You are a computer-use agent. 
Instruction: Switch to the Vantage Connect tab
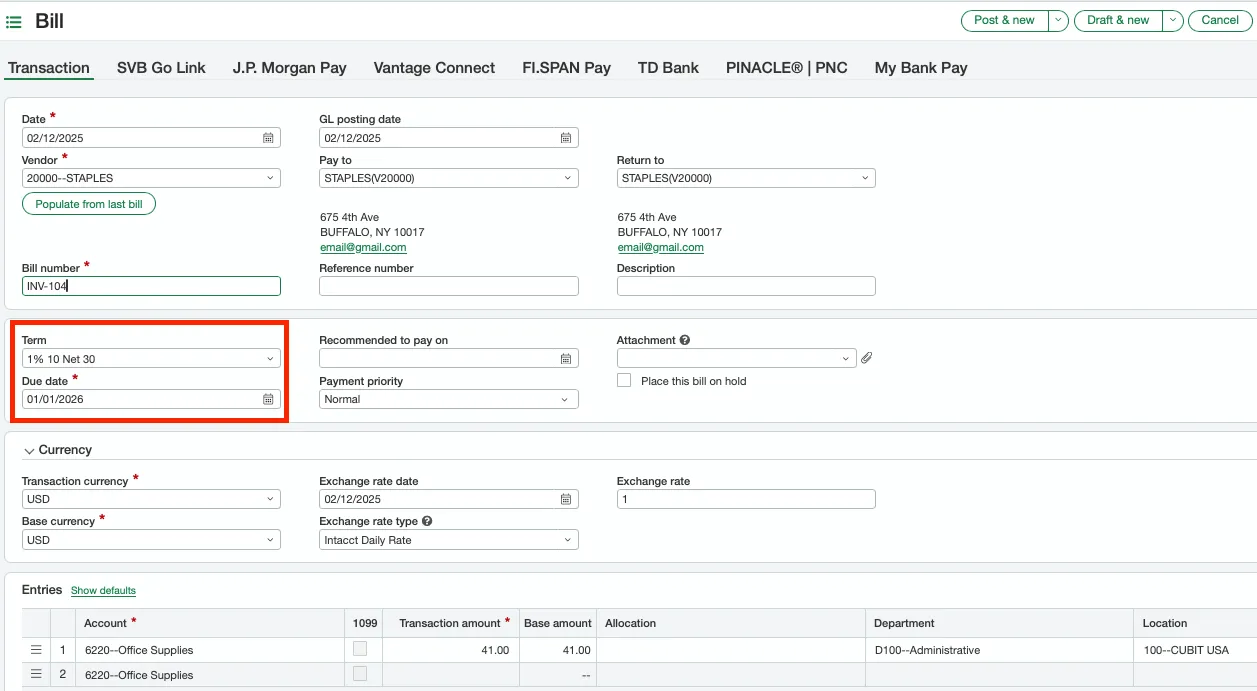coord(434,68)
